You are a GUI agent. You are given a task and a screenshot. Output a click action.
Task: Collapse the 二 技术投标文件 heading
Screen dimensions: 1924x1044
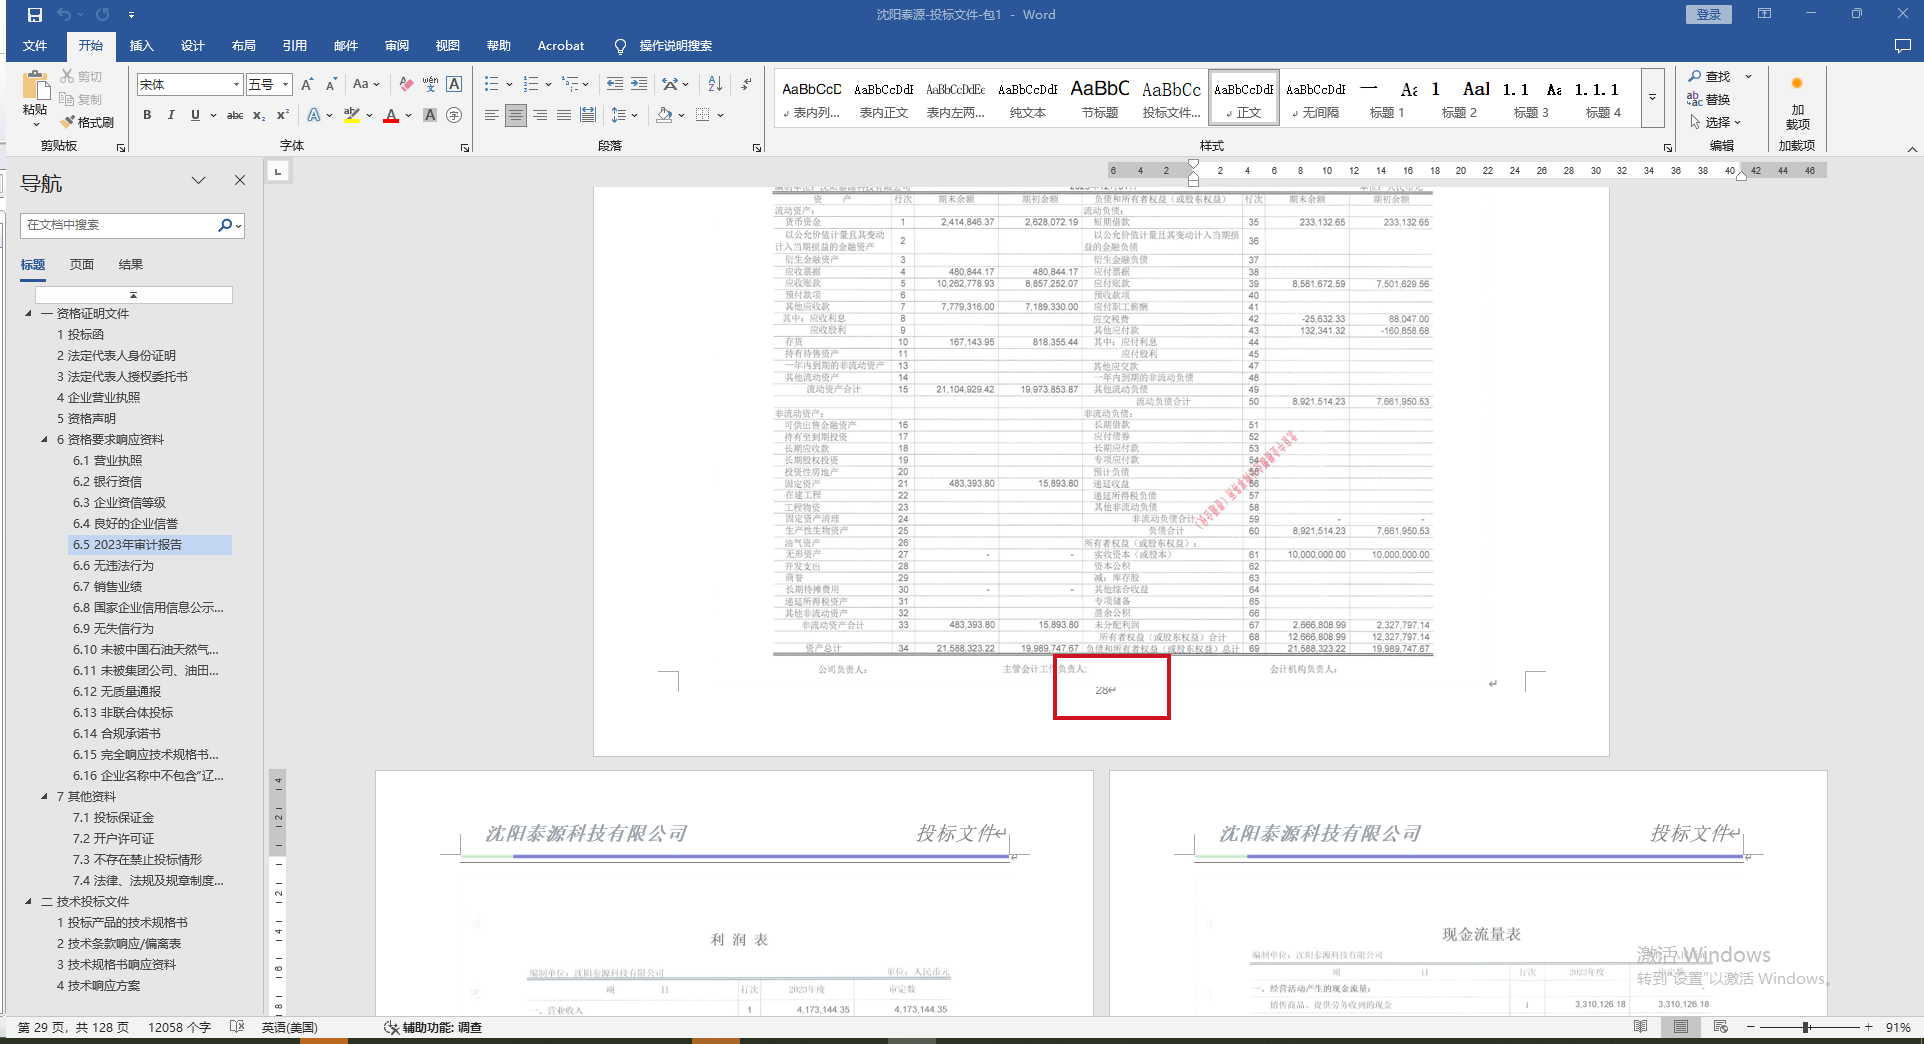[29, 902]
